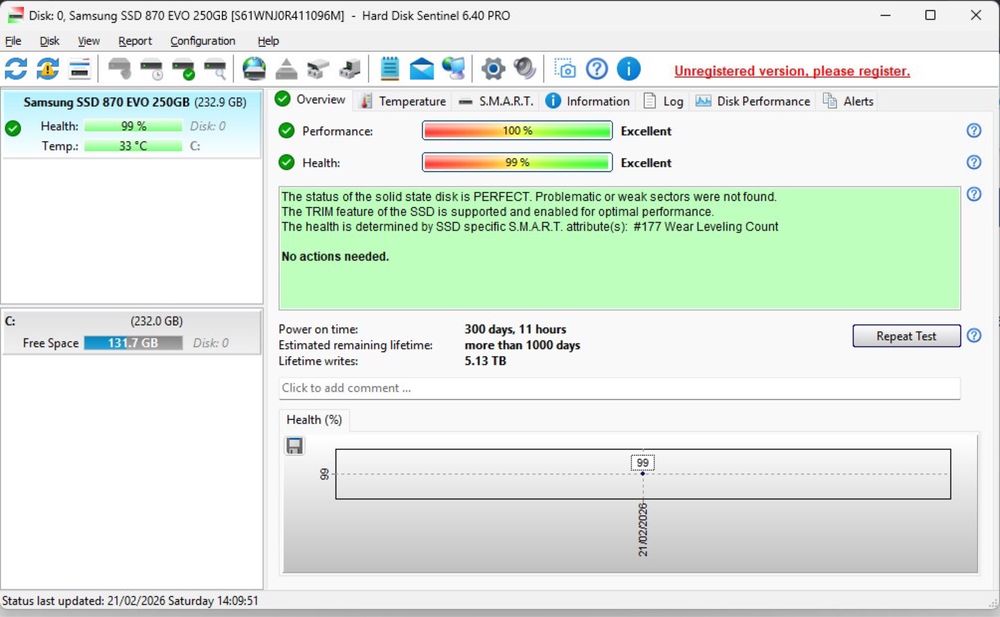The width and height of the screenshot is (1000, 617).
Task: Select Samsung SSD 870 EVO 250GB disk entry
Action: (x=131, y=124)
